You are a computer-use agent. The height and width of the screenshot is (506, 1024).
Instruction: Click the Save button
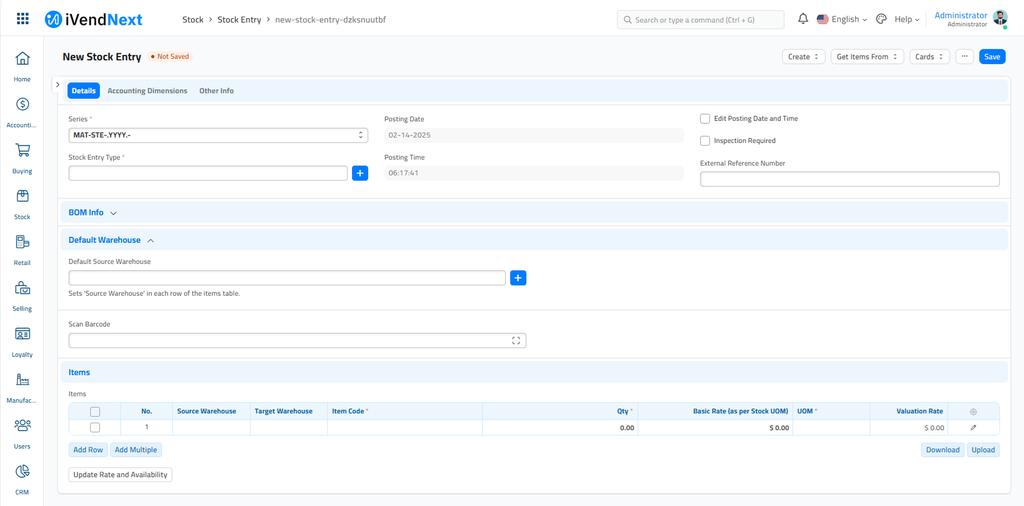[991, 57]
